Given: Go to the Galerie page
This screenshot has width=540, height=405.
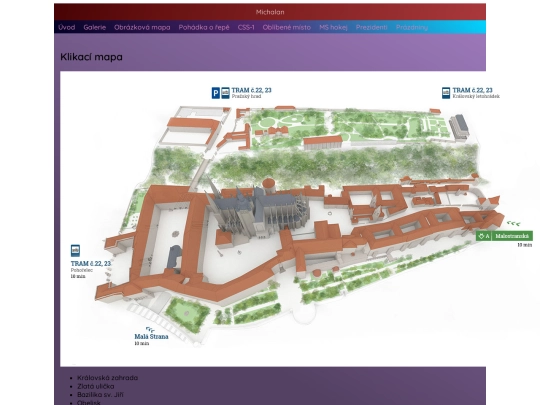Looking at the screenshot, I should coord(94,28).
